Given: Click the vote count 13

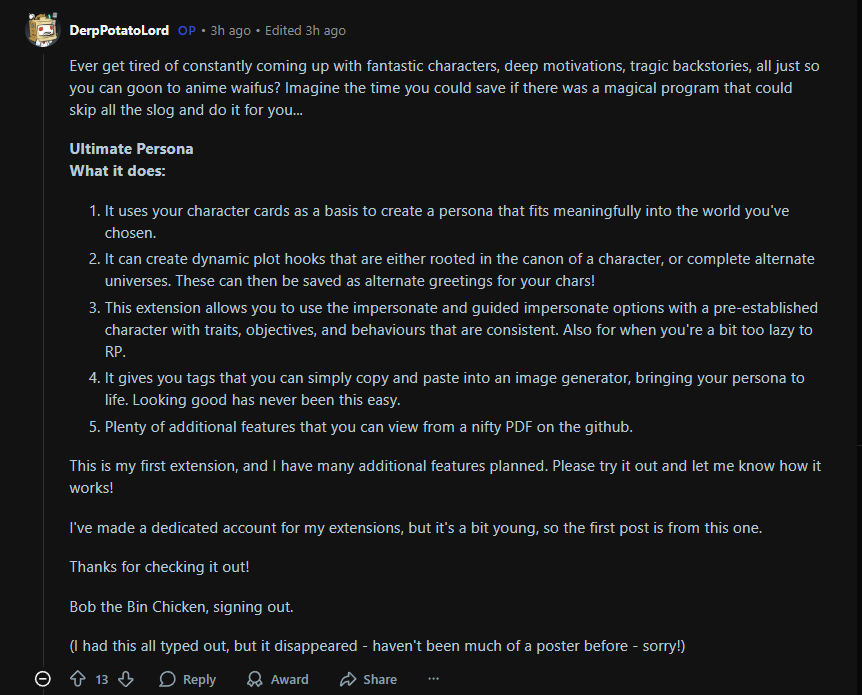Looking at the screenshot, I should (102, 679).
